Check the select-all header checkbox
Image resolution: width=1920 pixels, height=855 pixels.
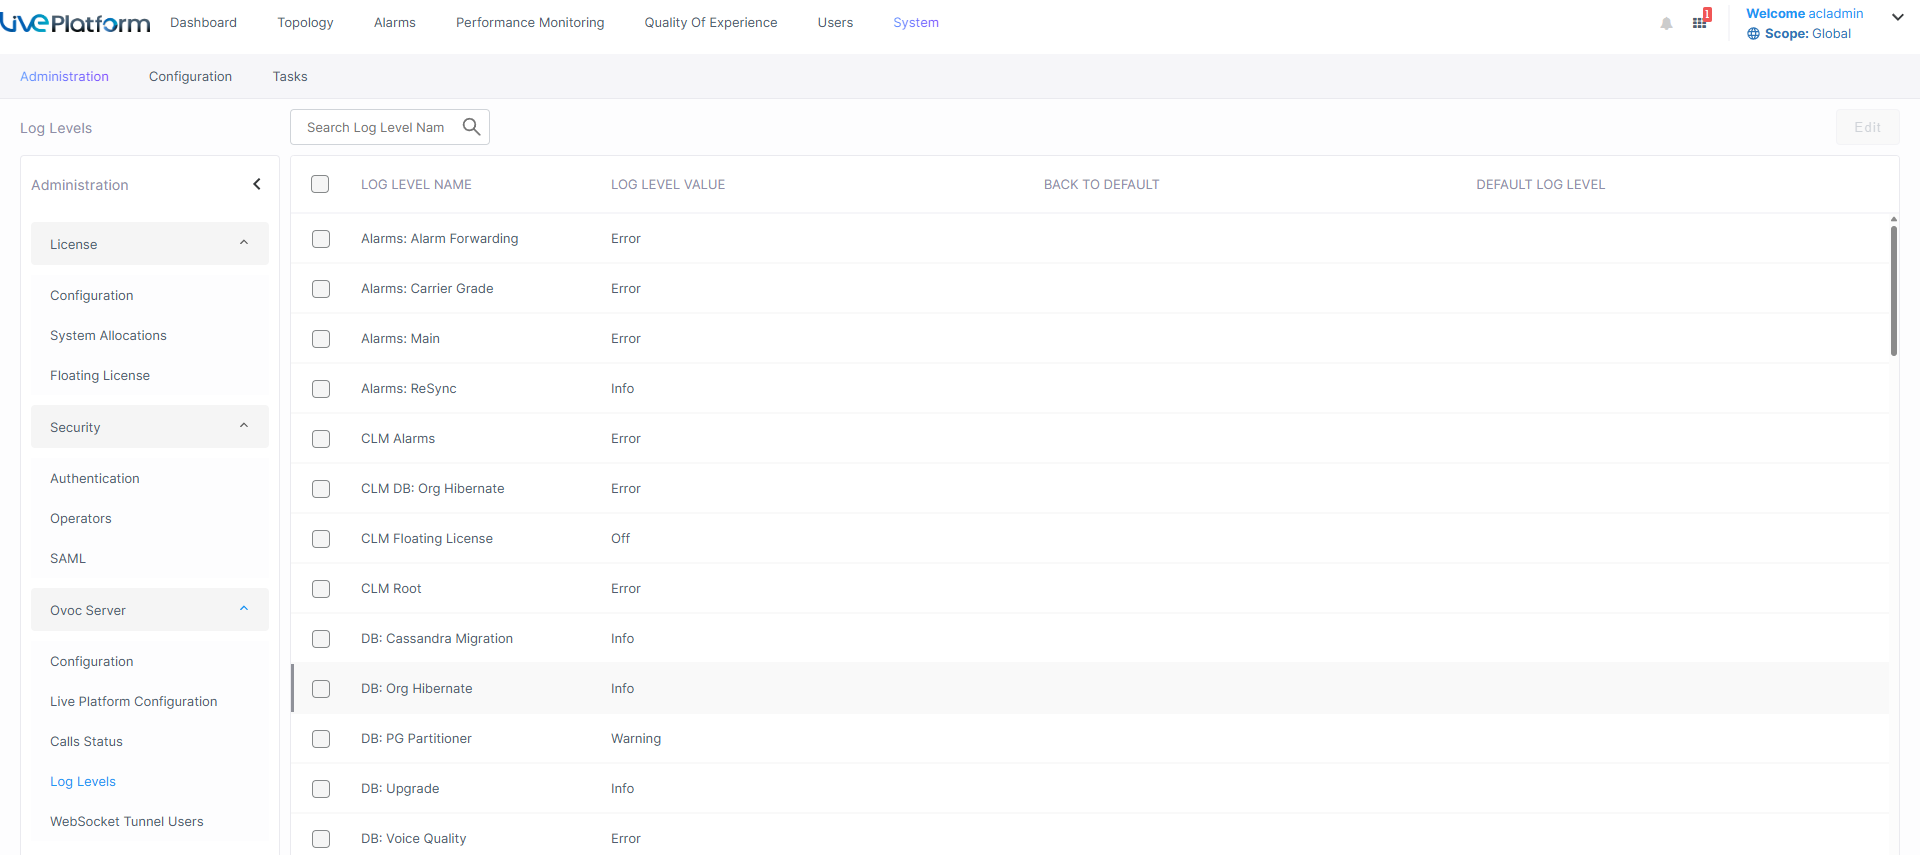tap(320, 184)
